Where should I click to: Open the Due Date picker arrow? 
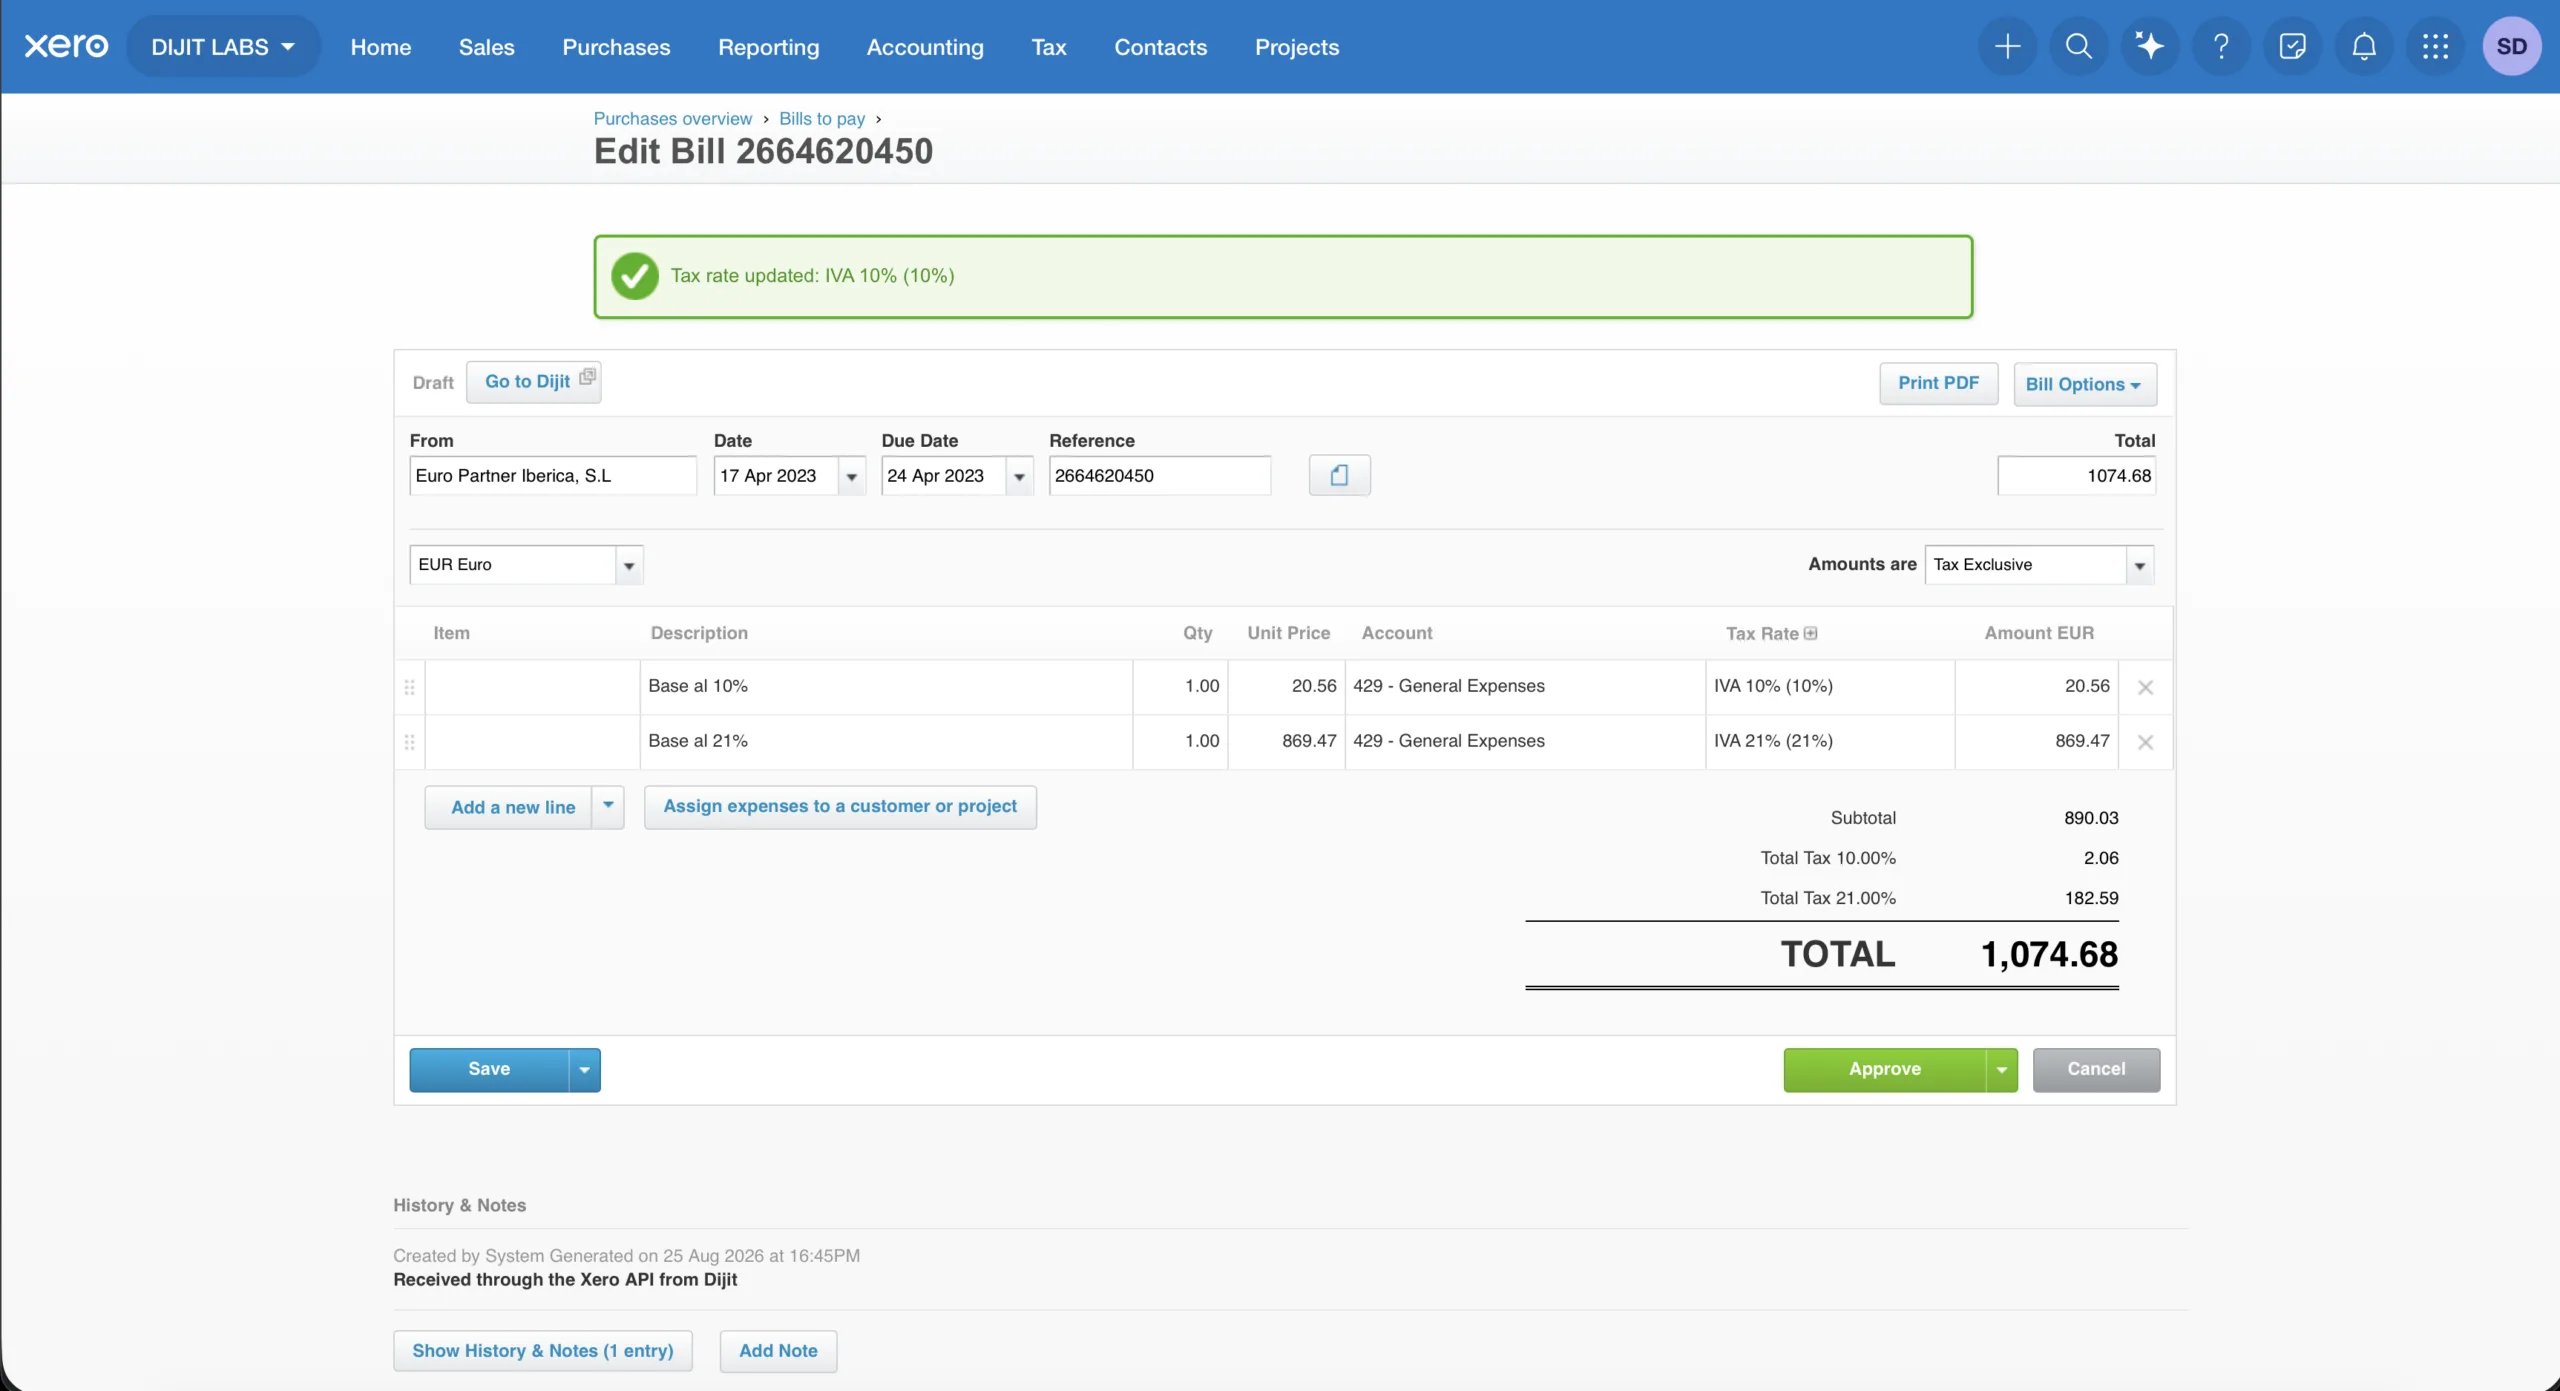1019,476
